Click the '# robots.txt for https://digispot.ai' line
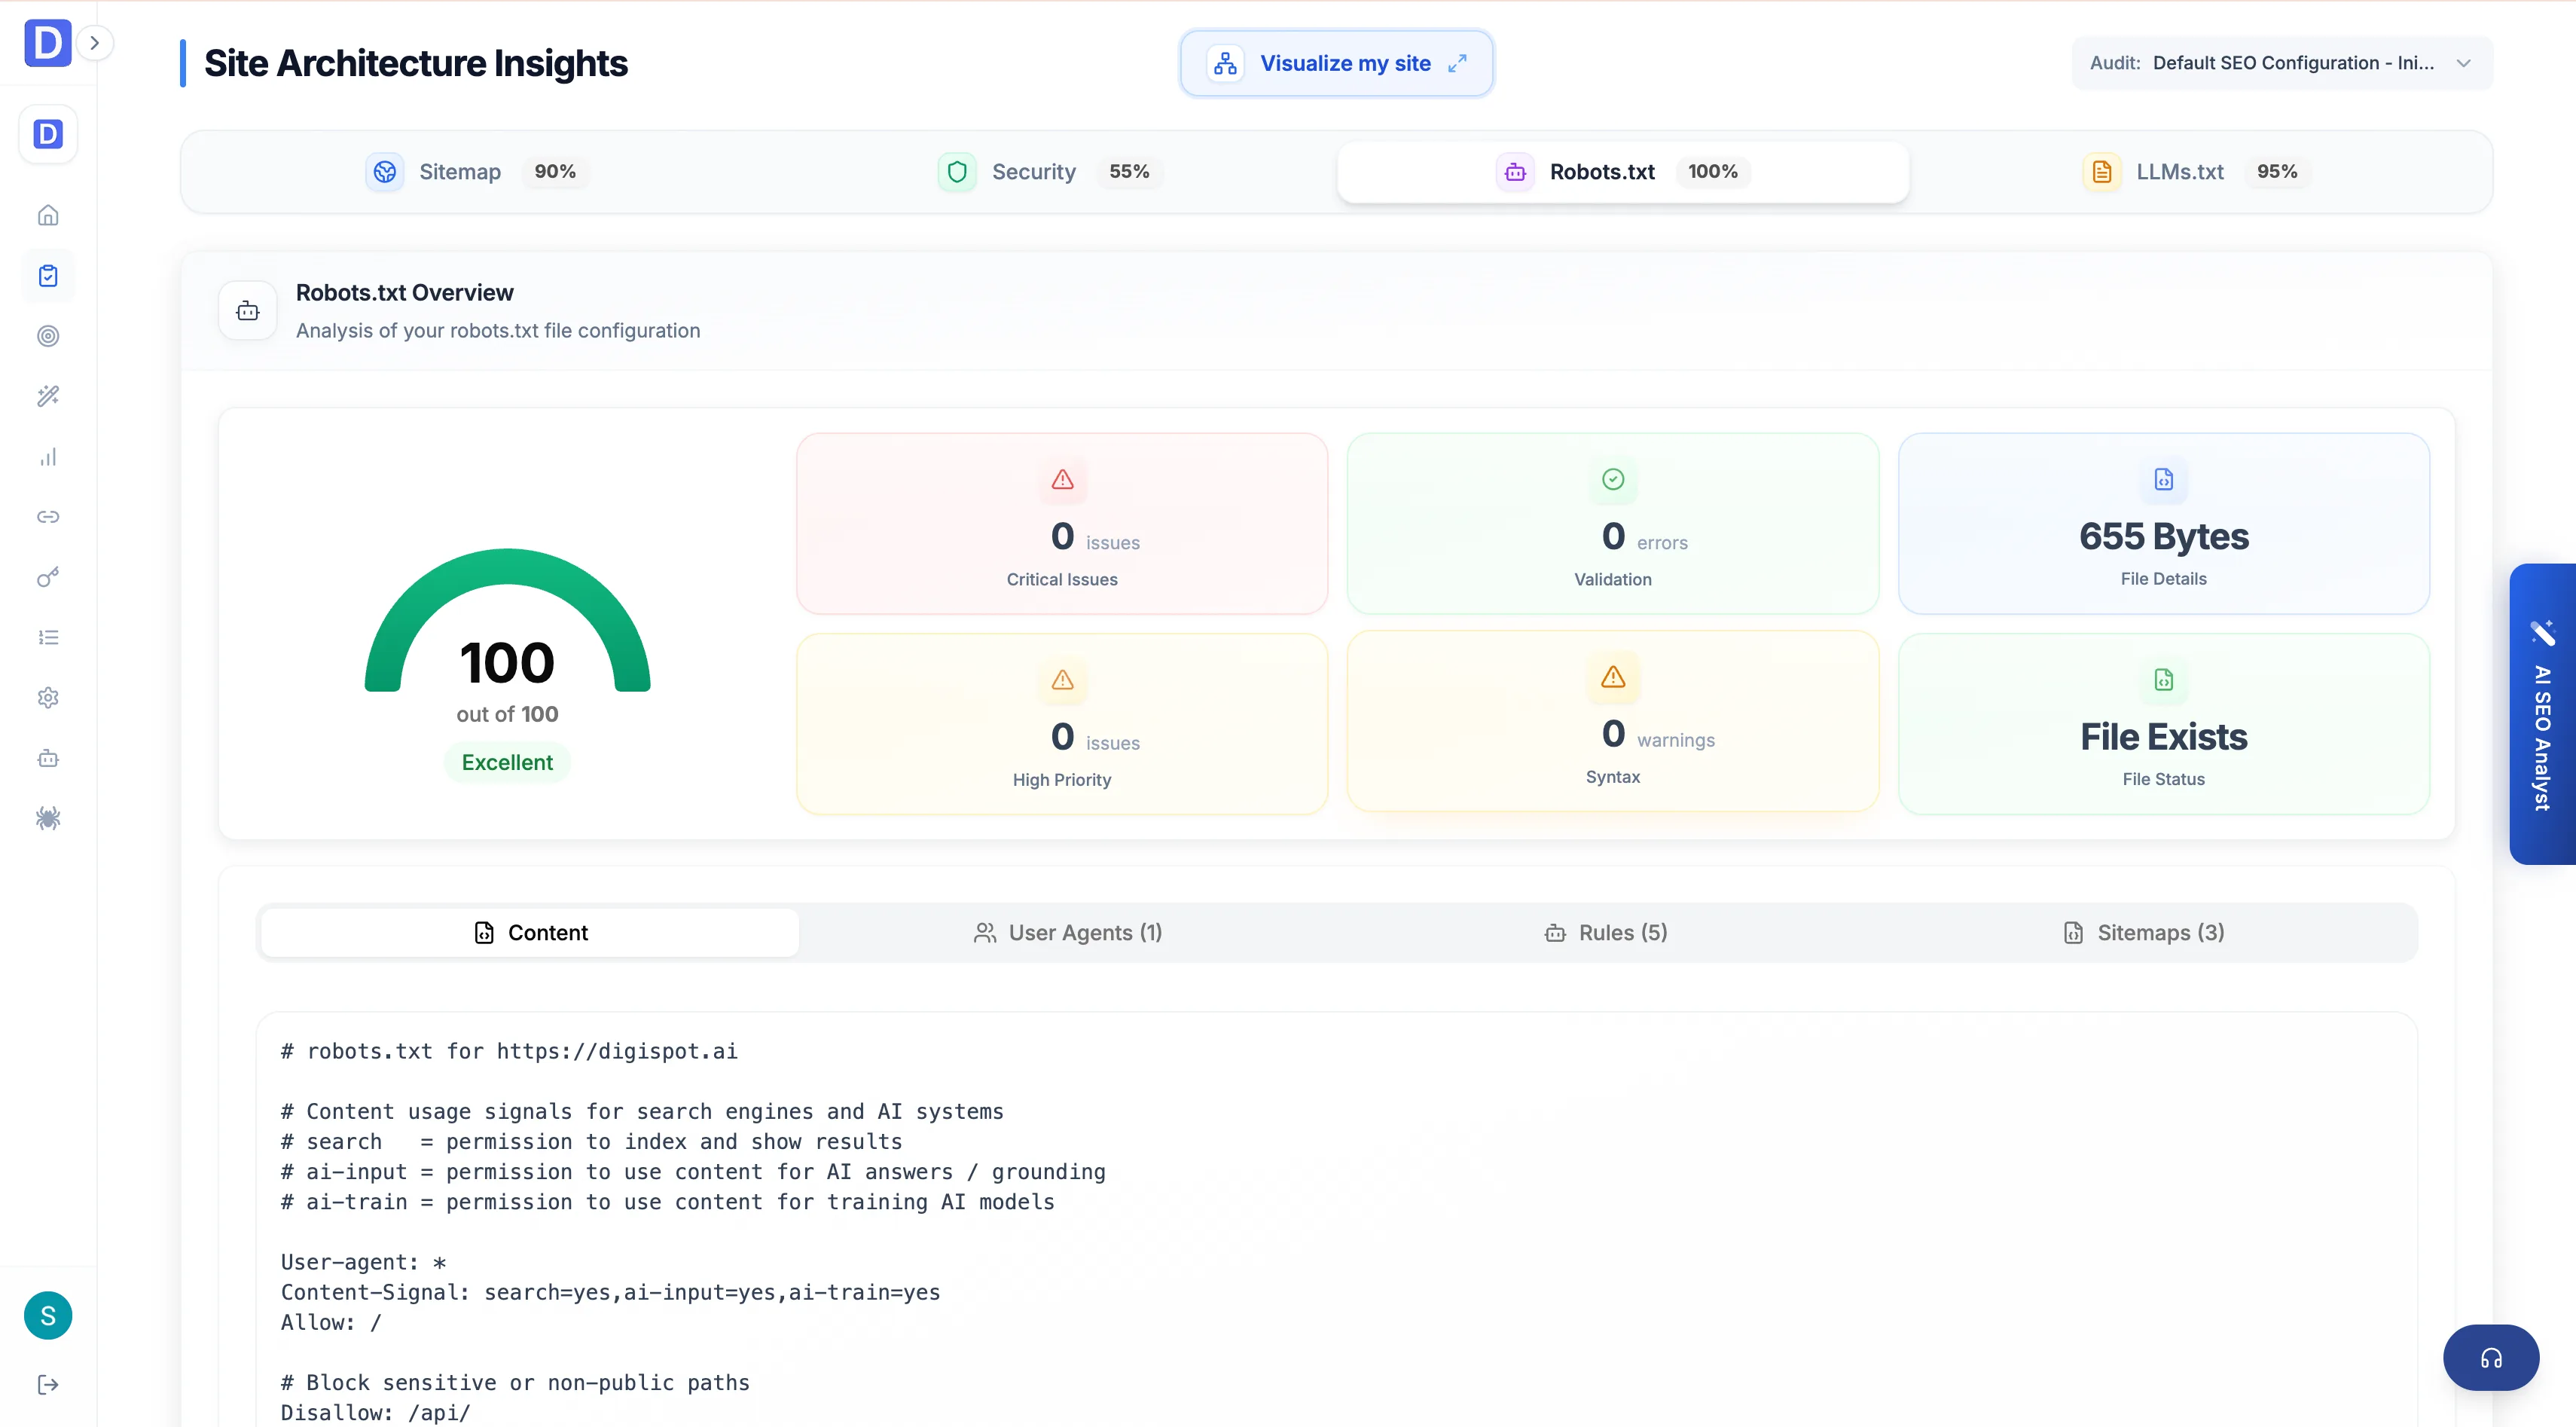The image size is (2576, 1427). point(509,1051)
